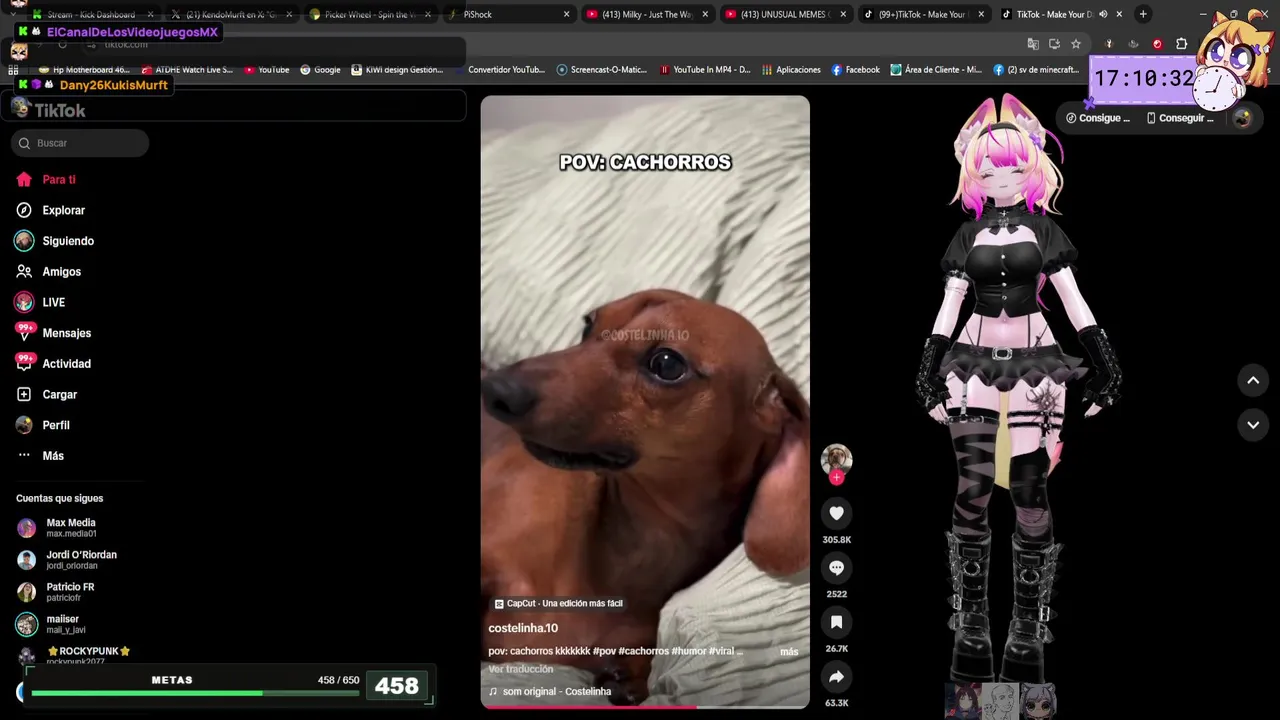This screenshot has height=720, width=1280.
Task: Switch to UNUSUAL MEMES YouTube tab
Action: click(x=785, y=14)
